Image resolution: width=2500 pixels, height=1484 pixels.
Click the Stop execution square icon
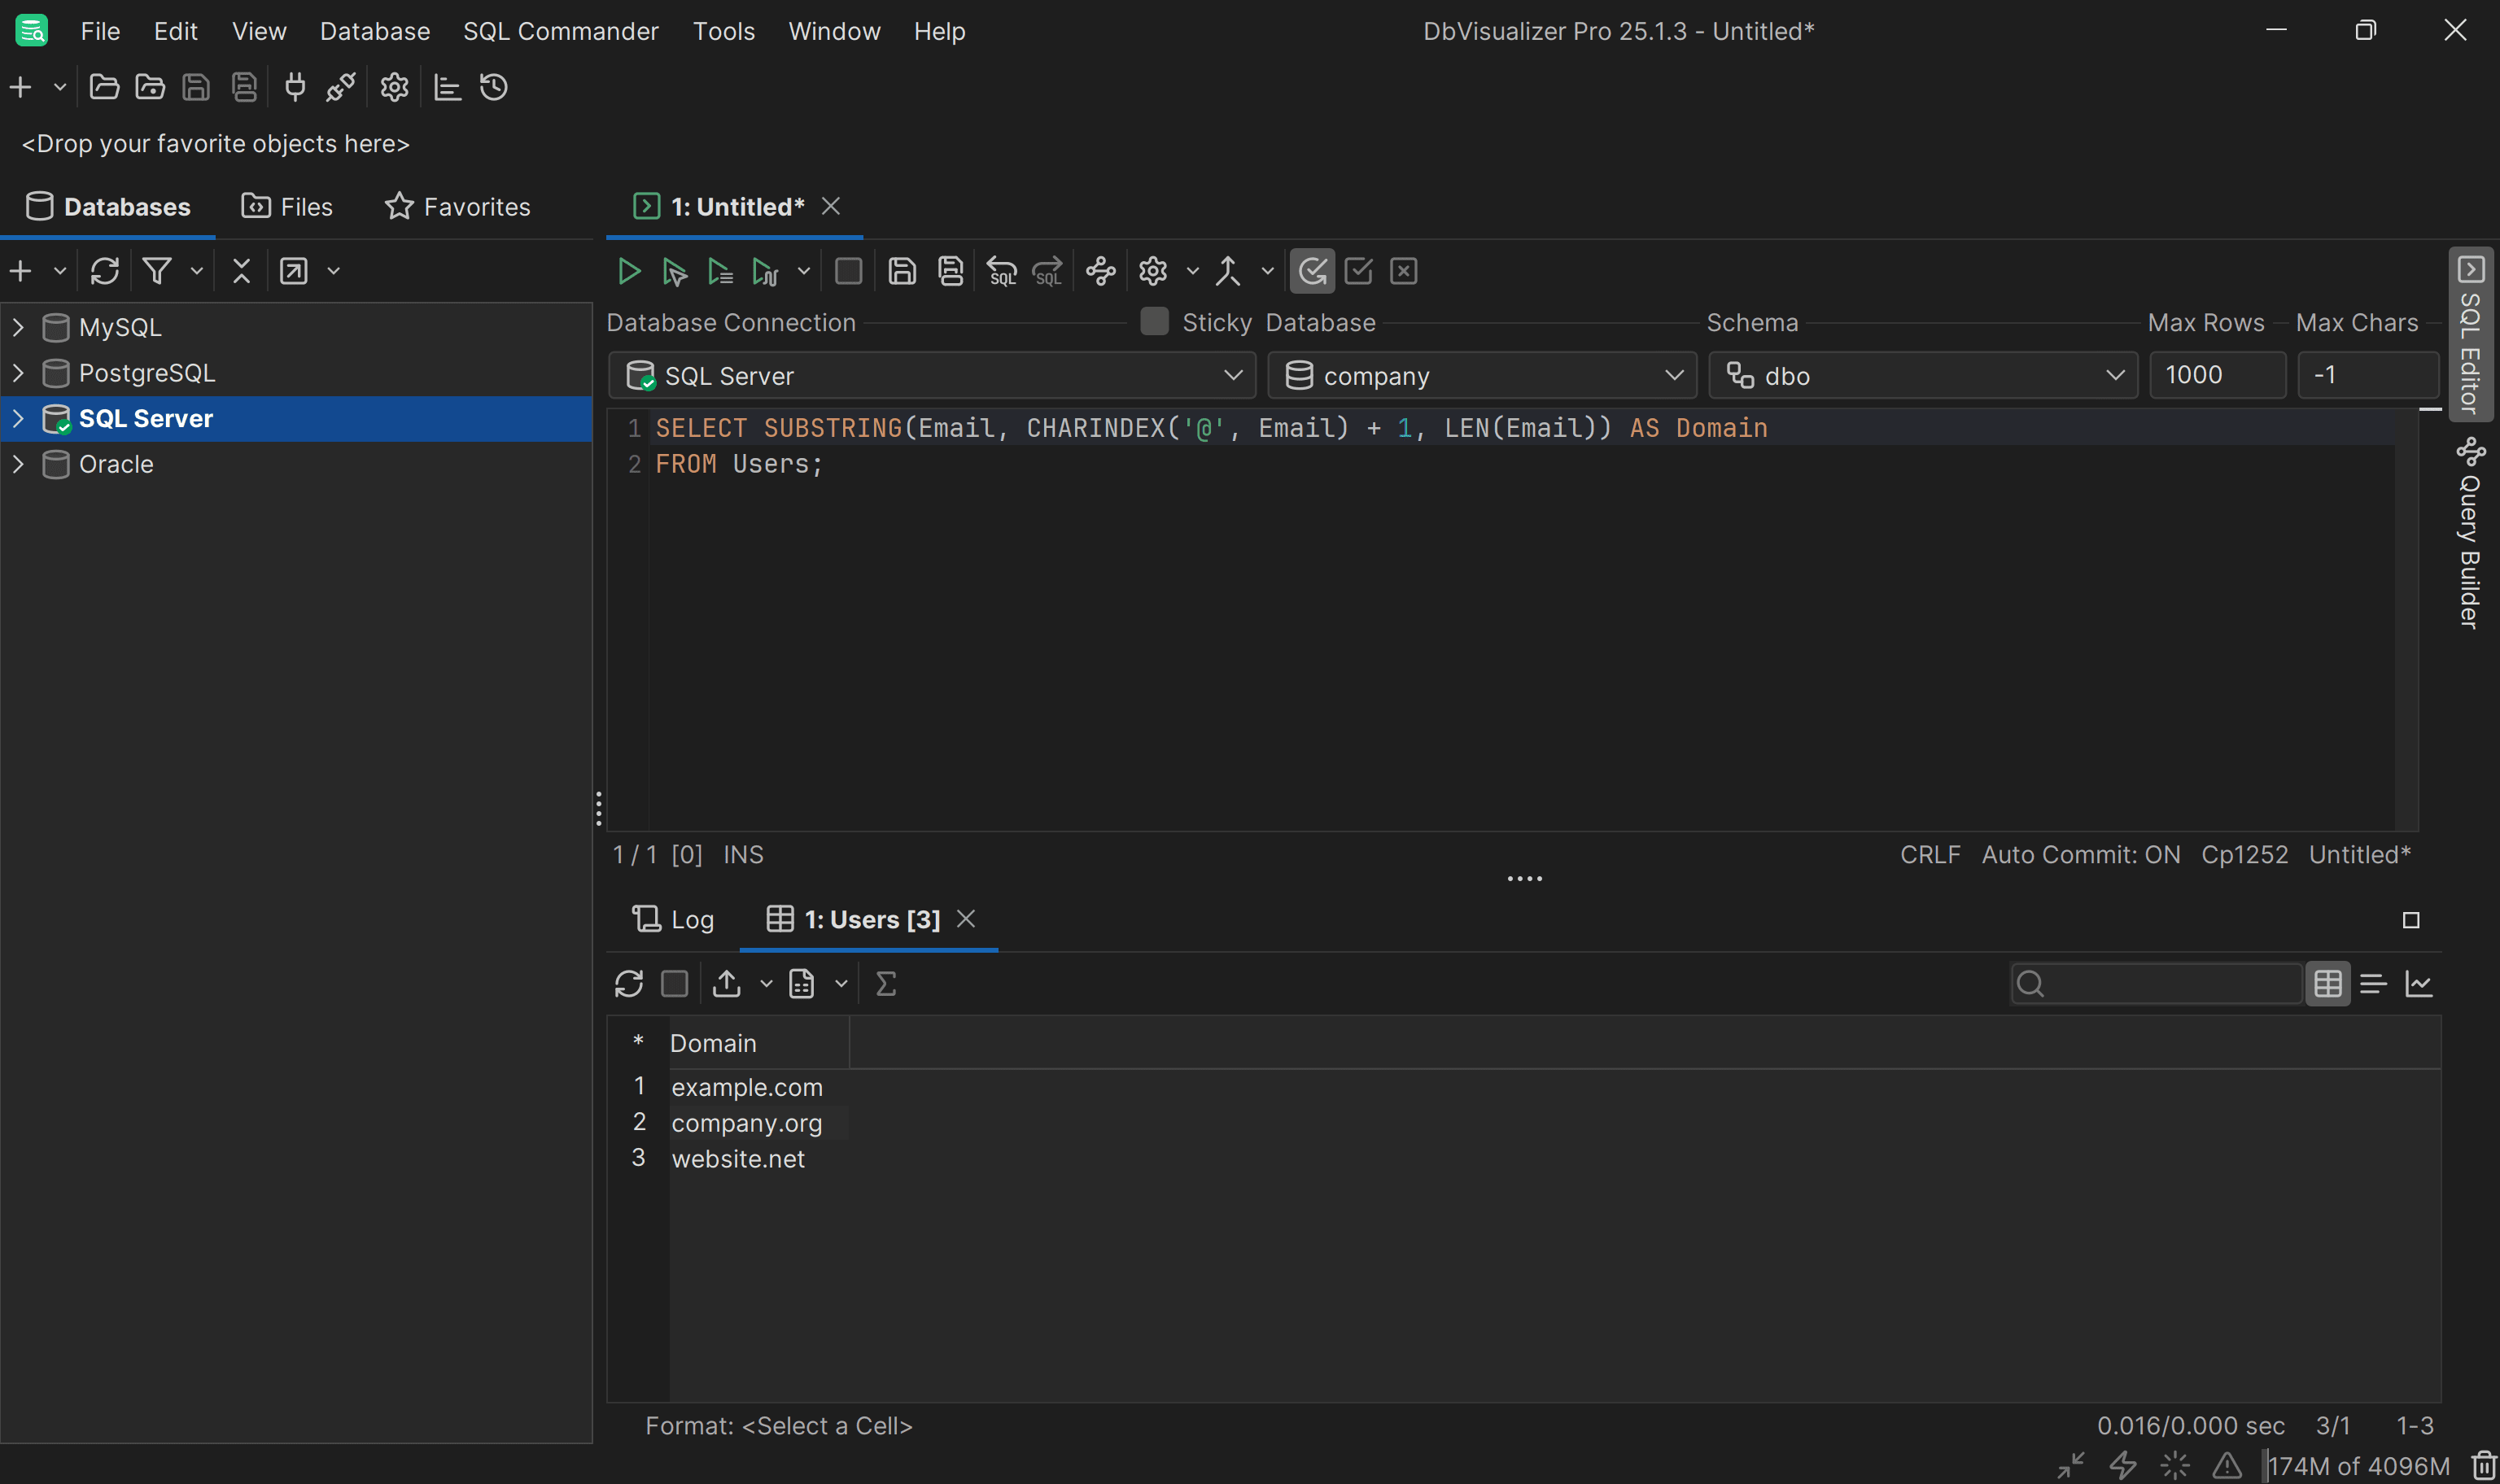click(848, 271)
